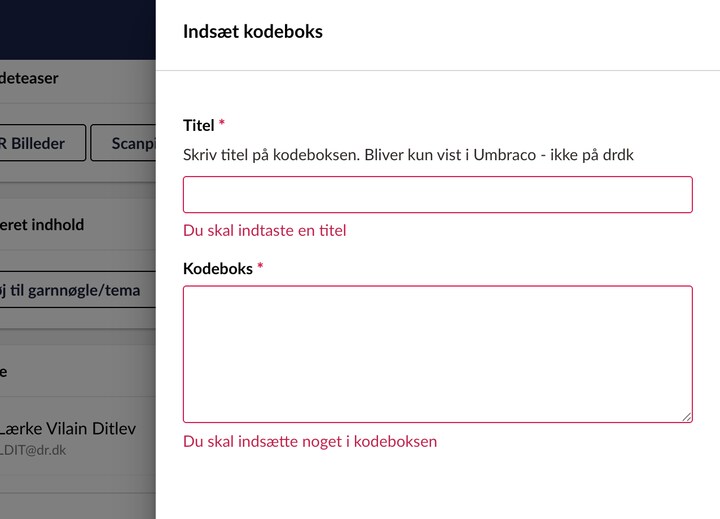Click the 'Du skal indsætte noget' error message

[309, 442]
